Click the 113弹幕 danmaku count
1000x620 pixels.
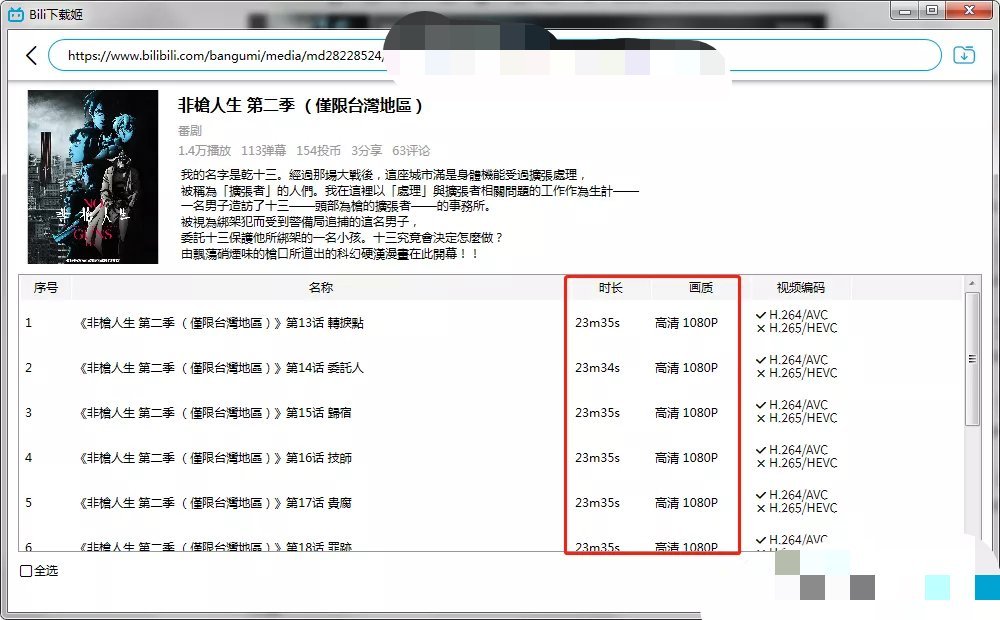point(263,151)
